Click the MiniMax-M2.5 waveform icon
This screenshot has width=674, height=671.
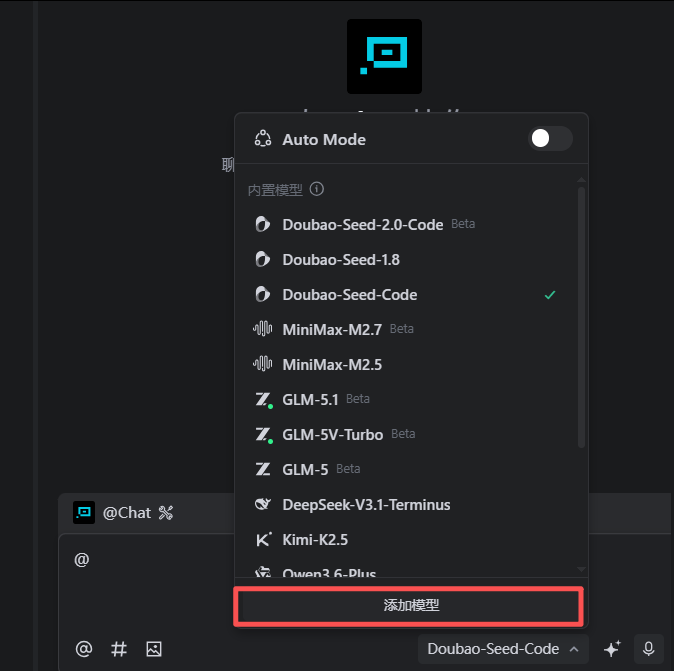[x=263, y=364]
